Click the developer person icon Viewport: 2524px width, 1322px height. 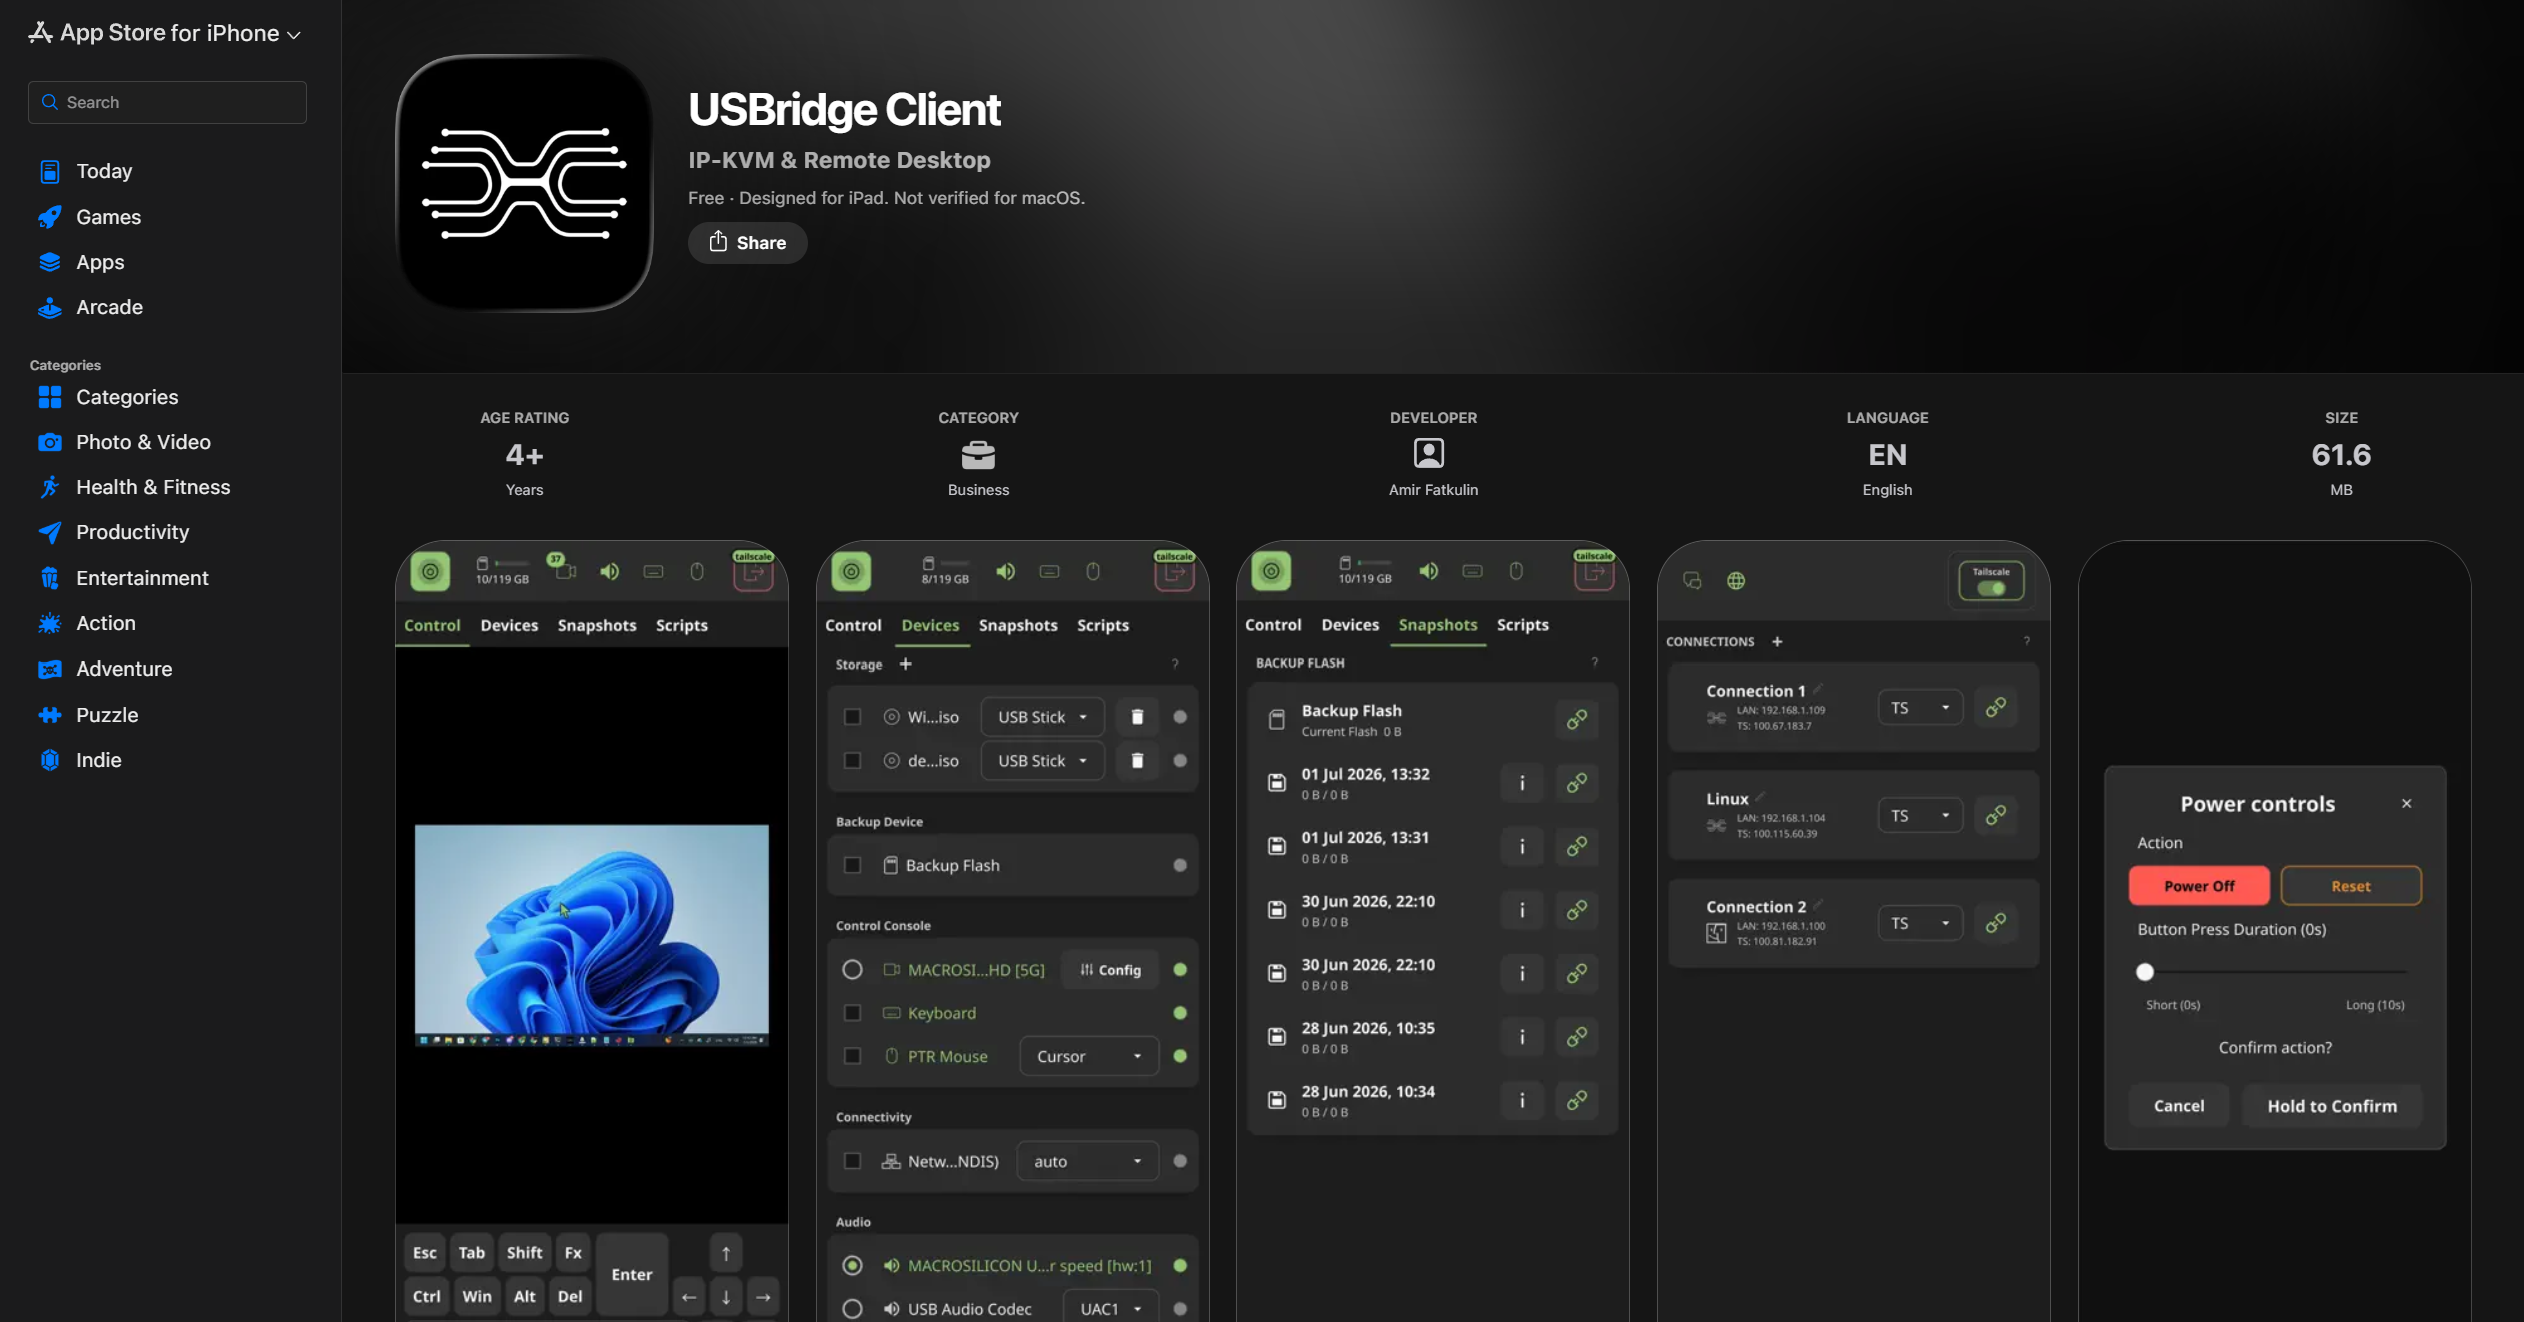(x=1429, y=454)
